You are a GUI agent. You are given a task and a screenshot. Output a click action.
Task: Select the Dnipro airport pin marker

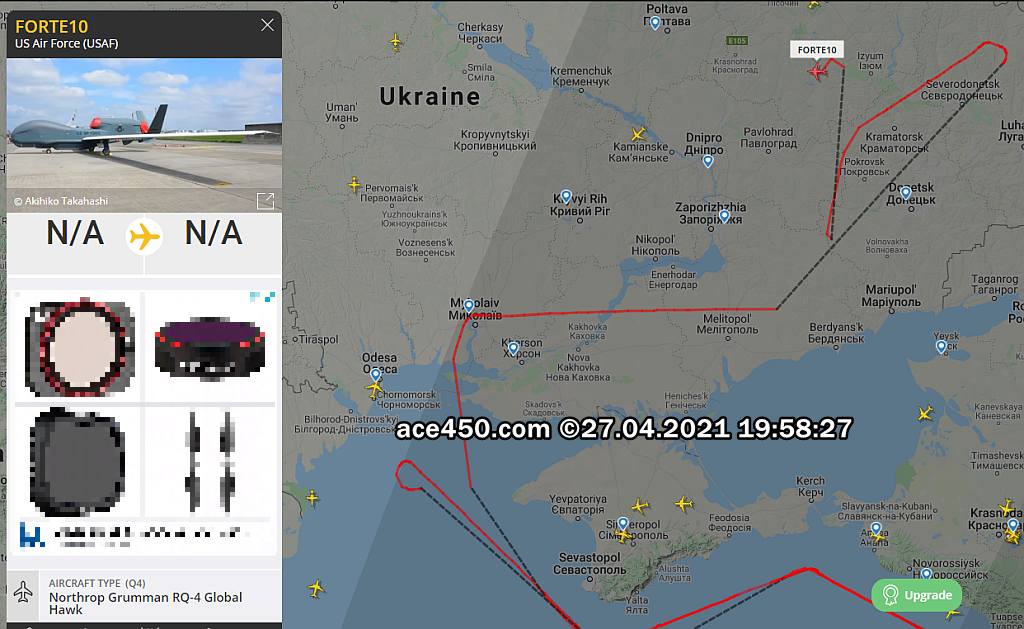[x=708, y=161]
